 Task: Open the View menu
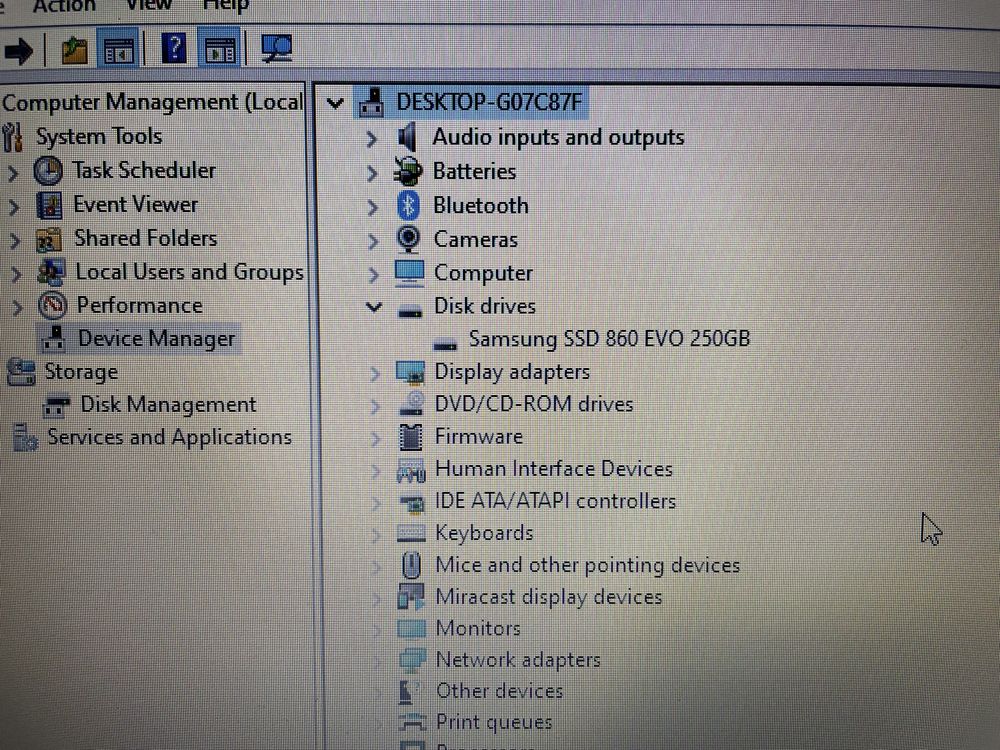tap(149, 5)
